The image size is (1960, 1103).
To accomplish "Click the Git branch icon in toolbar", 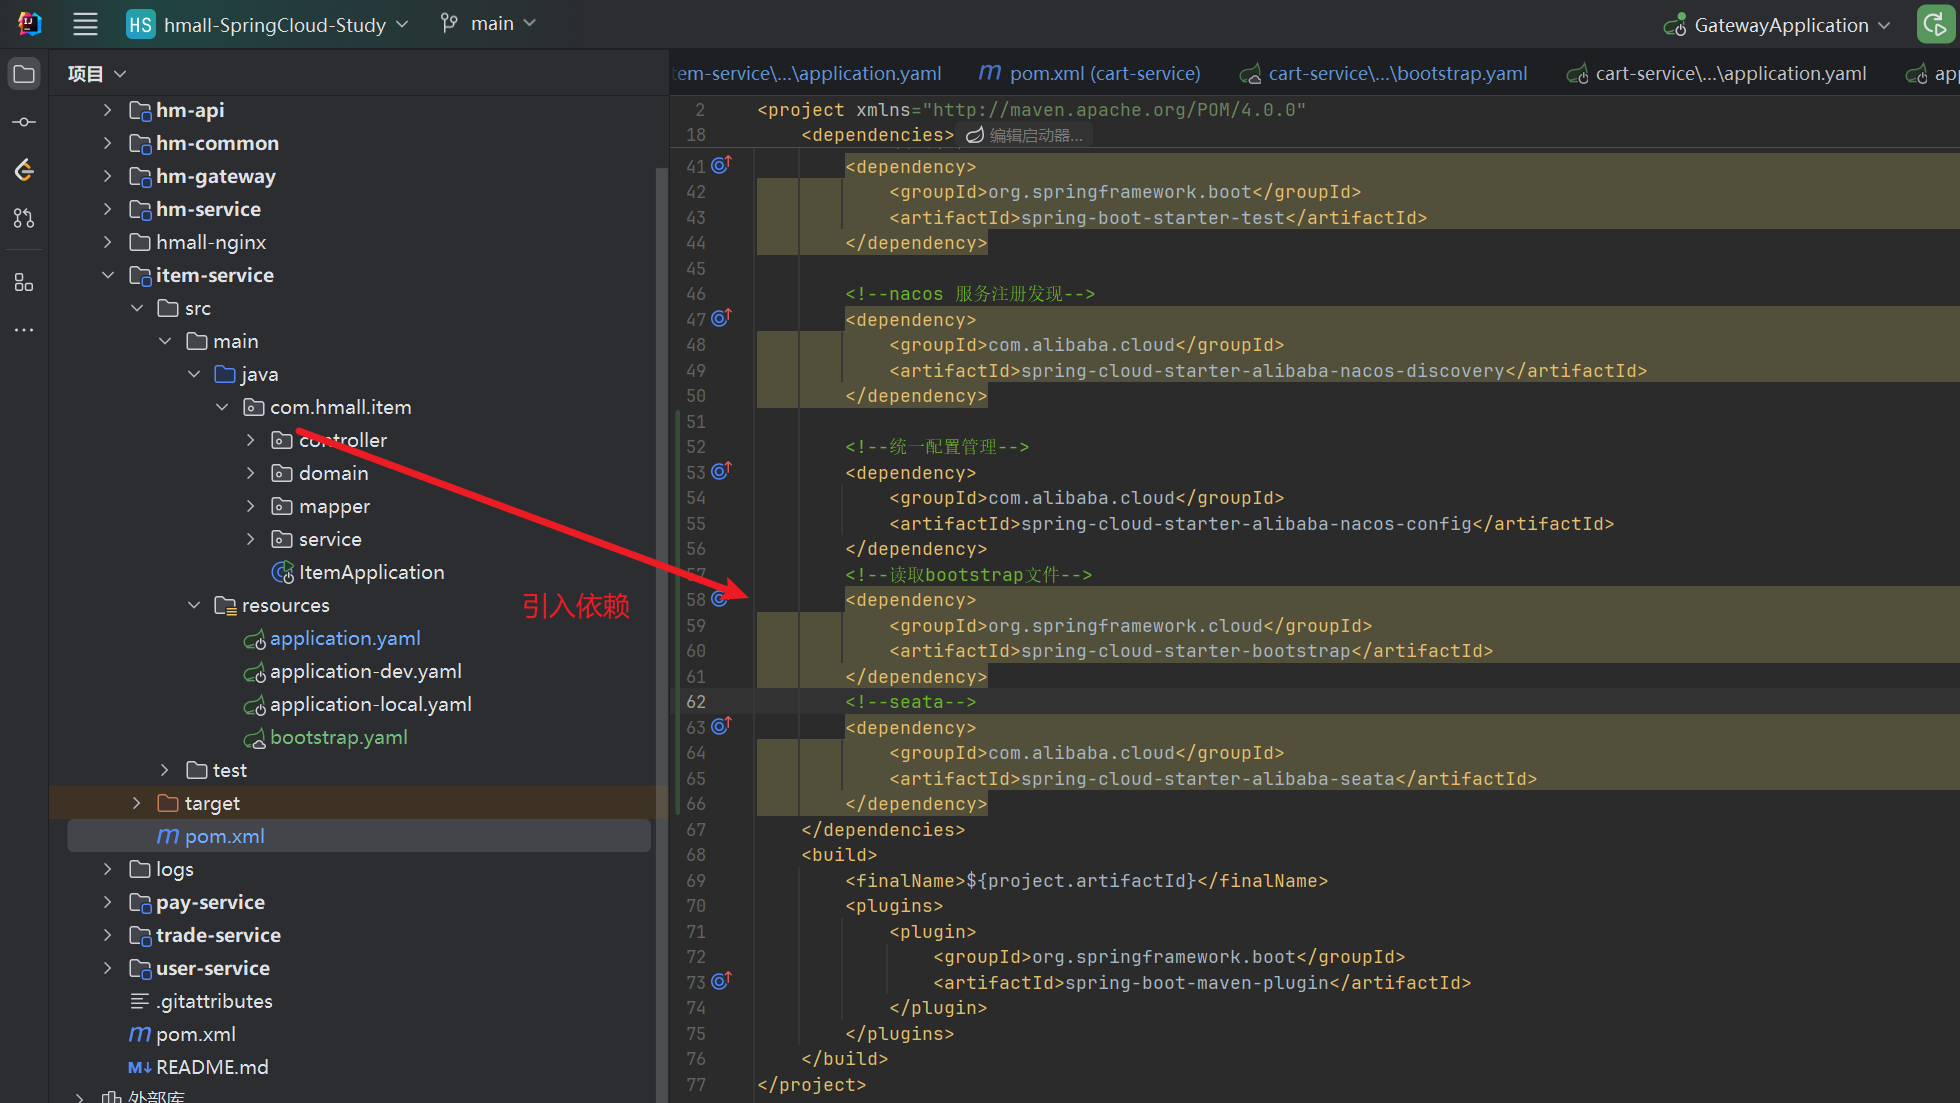I will click(x=450, y=24).
